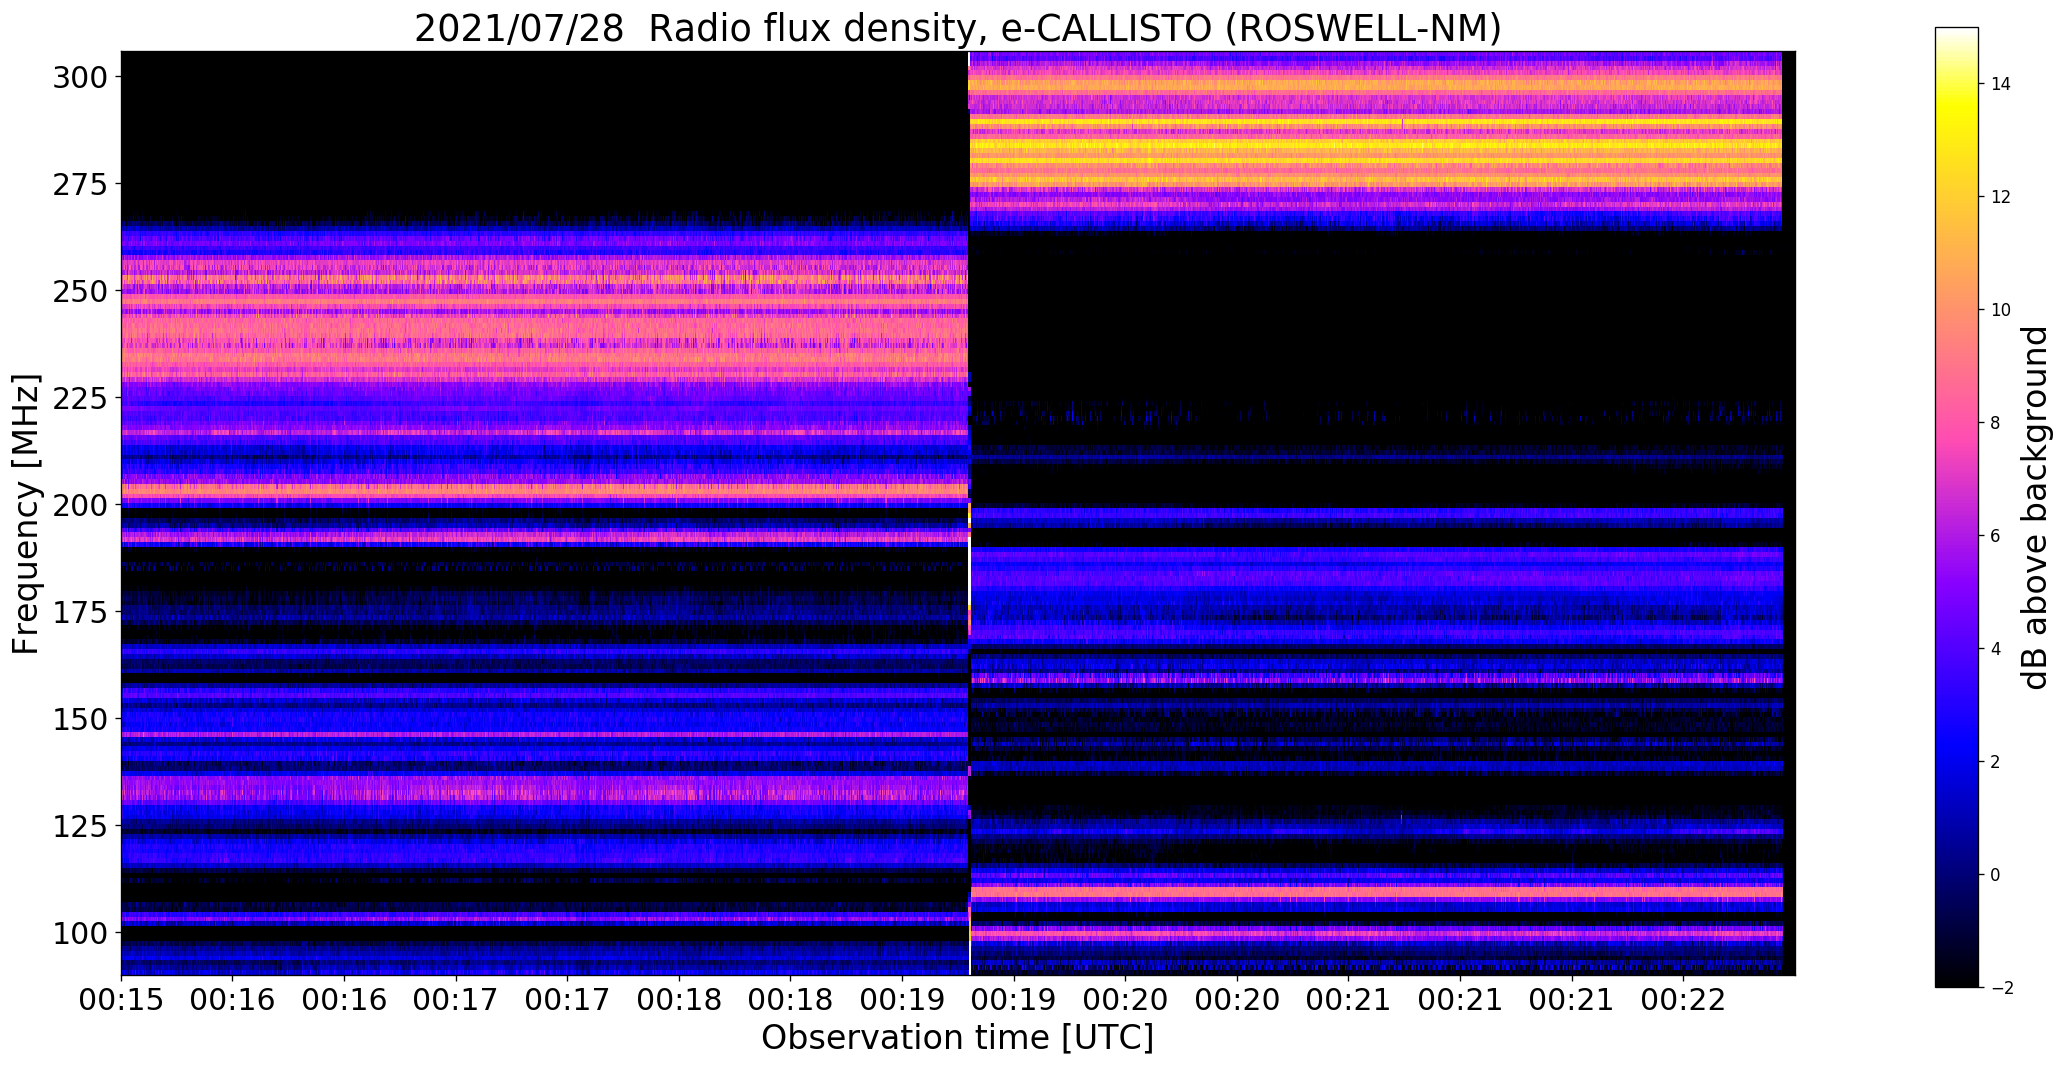This screenshot has height=1067, width=2066.
Task: Select the 150 frequency tick label
Action: [80, 719]
